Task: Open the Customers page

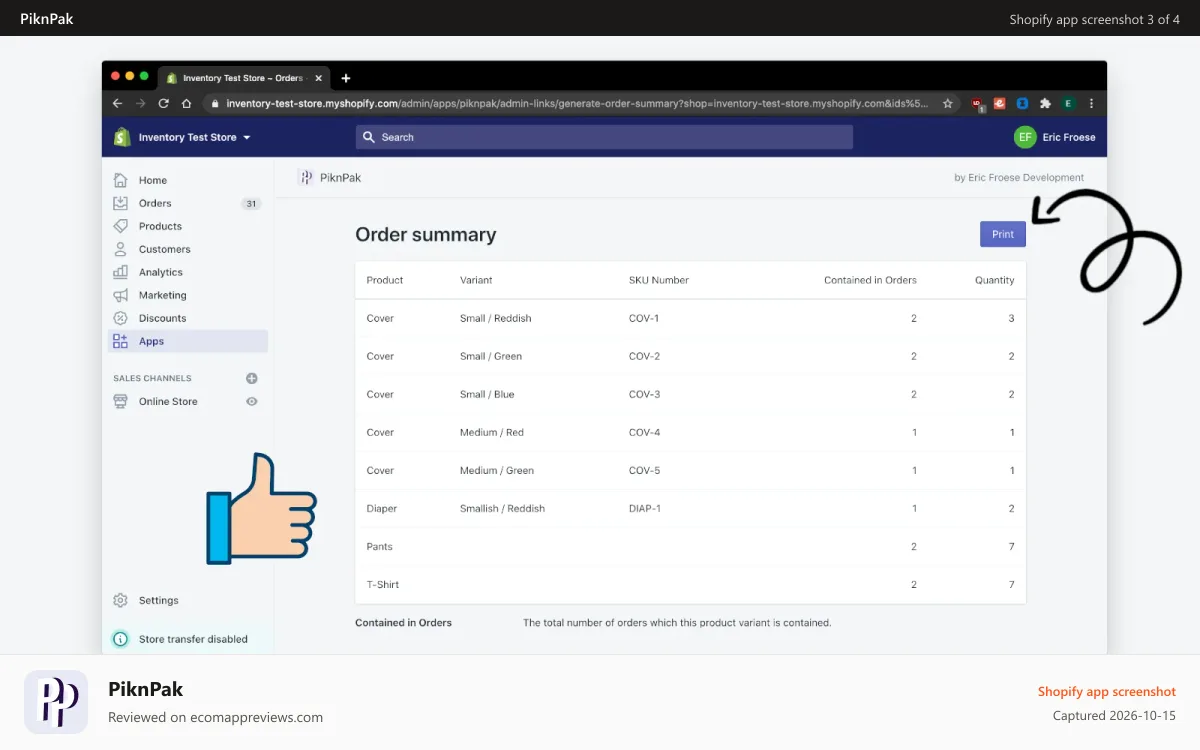Action: point(164,249)
